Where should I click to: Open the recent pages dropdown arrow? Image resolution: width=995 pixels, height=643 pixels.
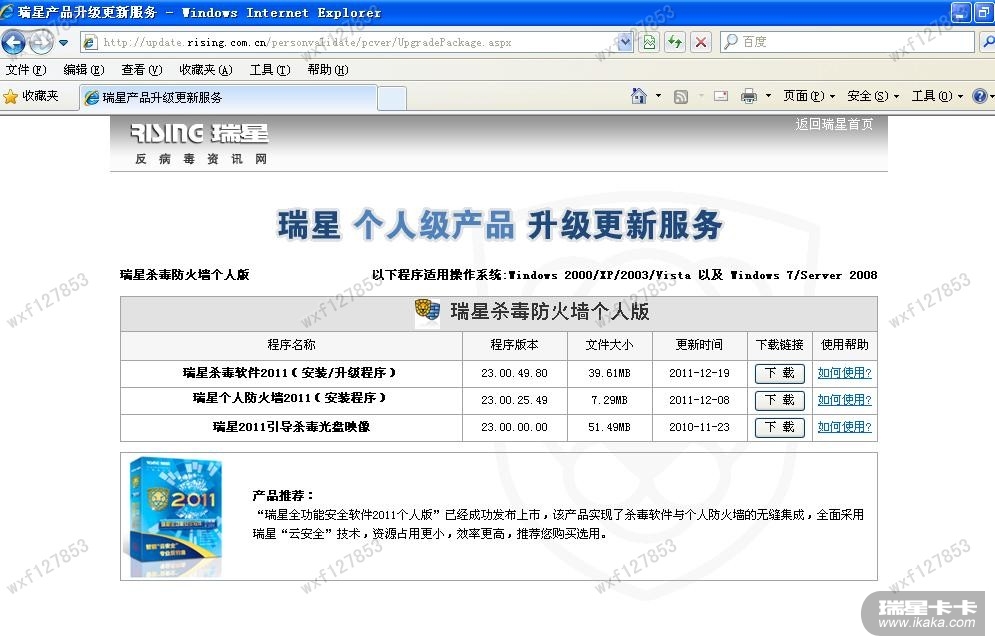pos(63,43)
